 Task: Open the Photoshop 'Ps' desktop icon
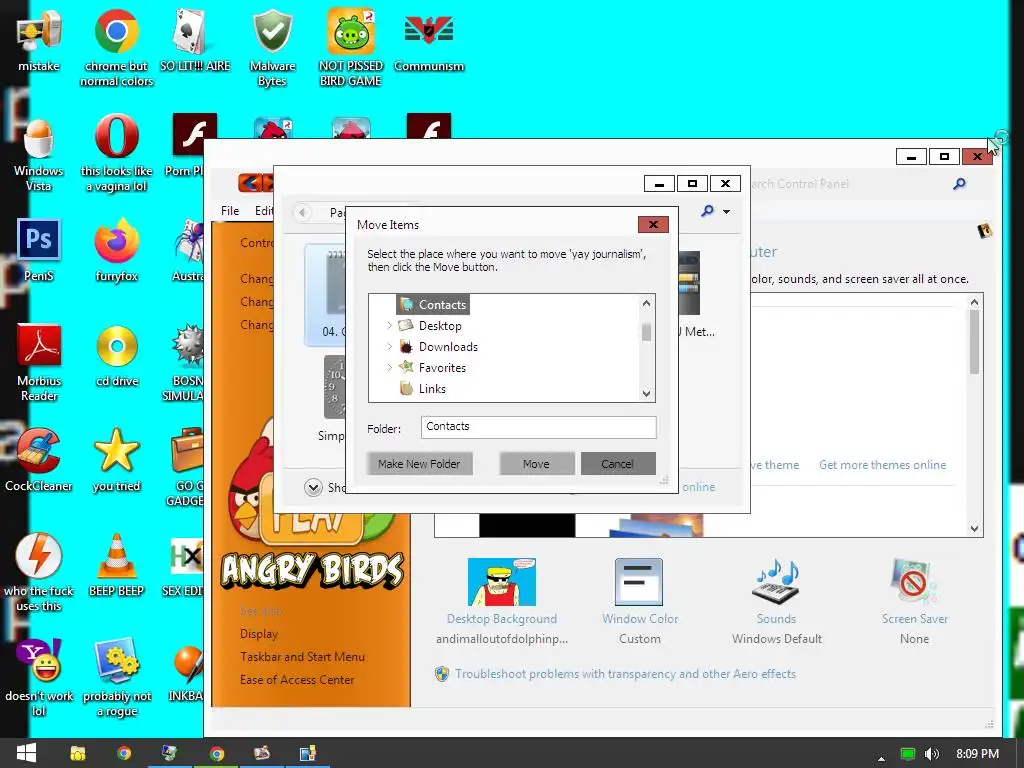coord(39,250)
